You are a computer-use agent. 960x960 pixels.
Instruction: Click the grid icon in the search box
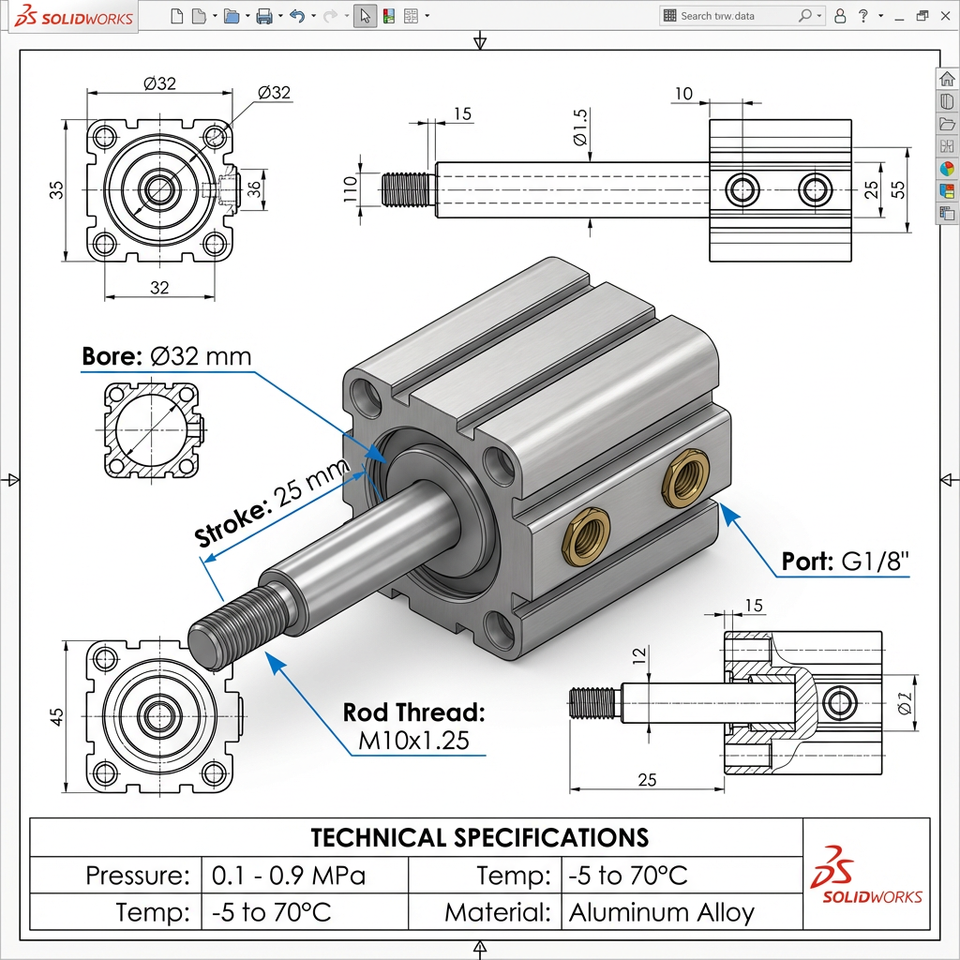pyautogui.click(x=670, y=15)
